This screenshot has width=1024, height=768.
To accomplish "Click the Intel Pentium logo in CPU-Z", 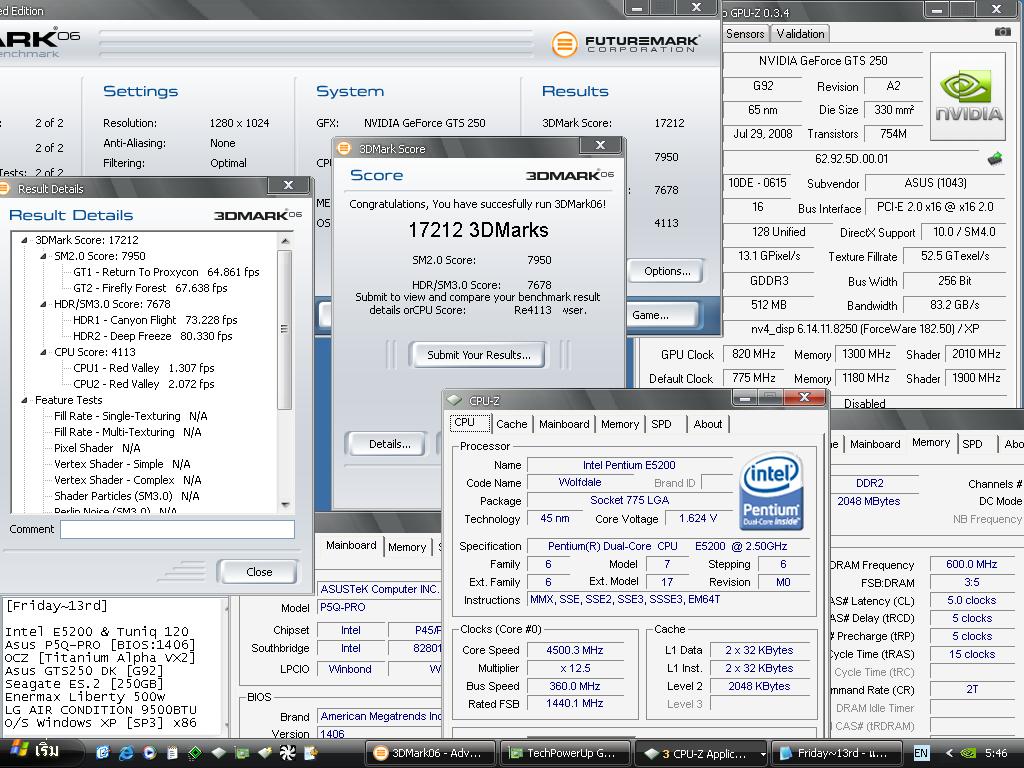I will (771, 491).
